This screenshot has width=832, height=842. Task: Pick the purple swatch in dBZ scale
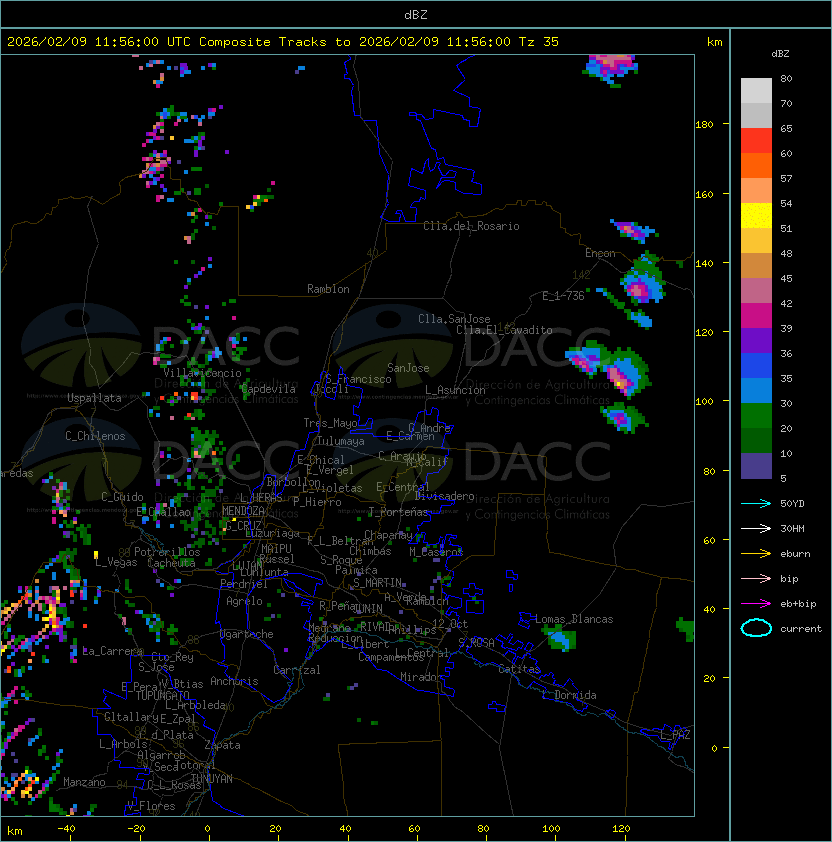coord(756,340)
